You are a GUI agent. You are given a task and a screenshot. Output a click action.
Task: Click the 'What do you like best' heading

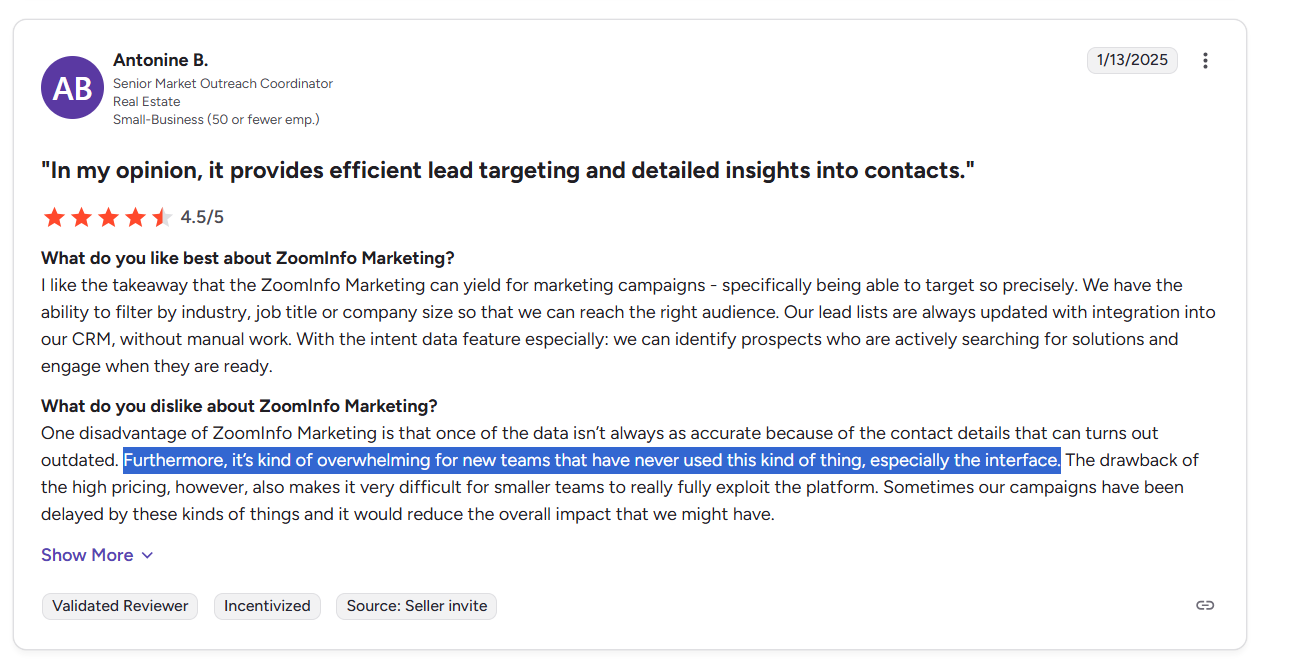point(248,258)
